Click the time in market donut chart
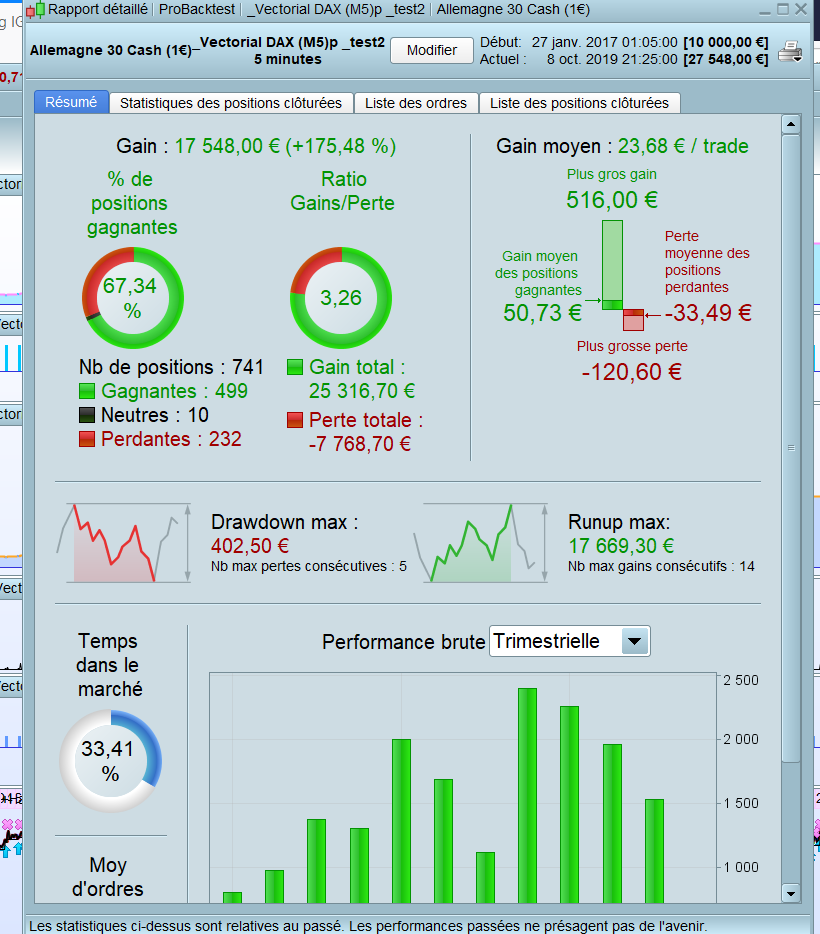 point(111,761)
